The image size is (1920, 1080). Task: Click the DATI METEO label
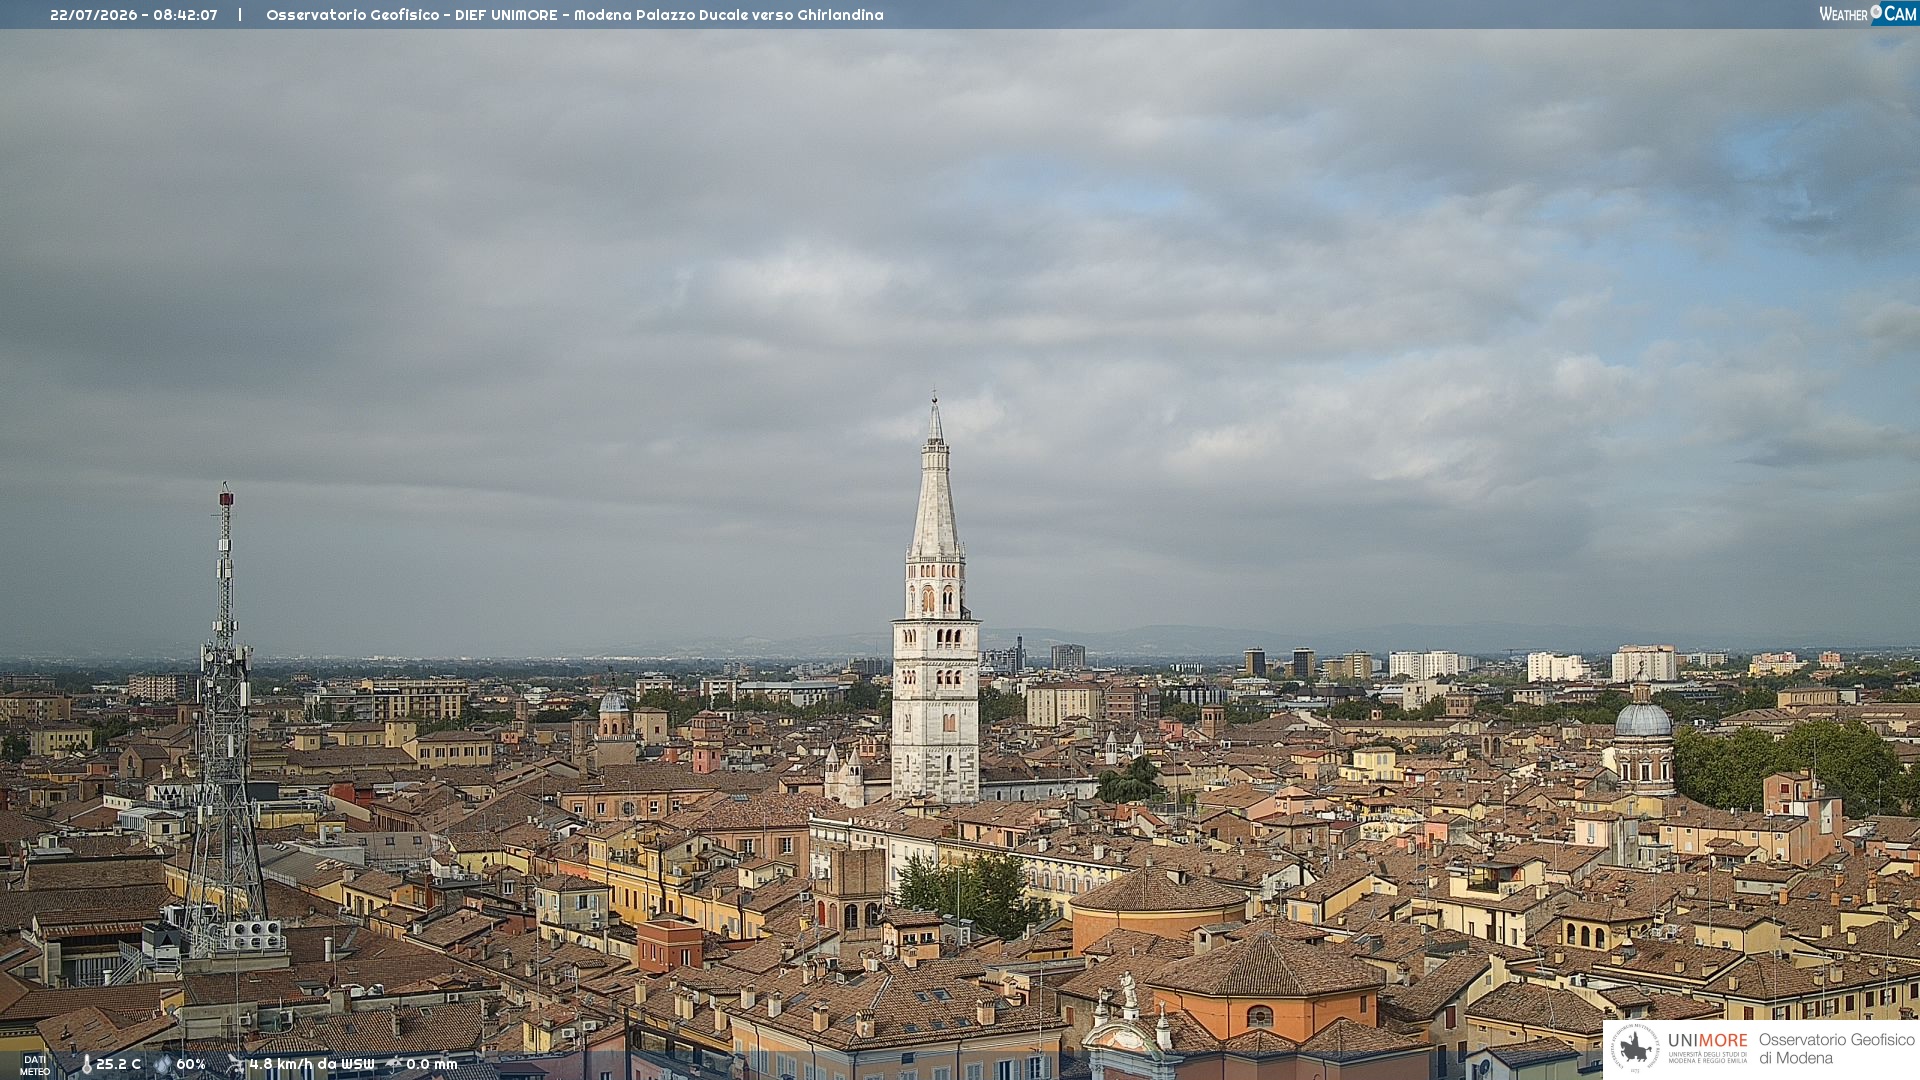click(x=35, y=1065)
